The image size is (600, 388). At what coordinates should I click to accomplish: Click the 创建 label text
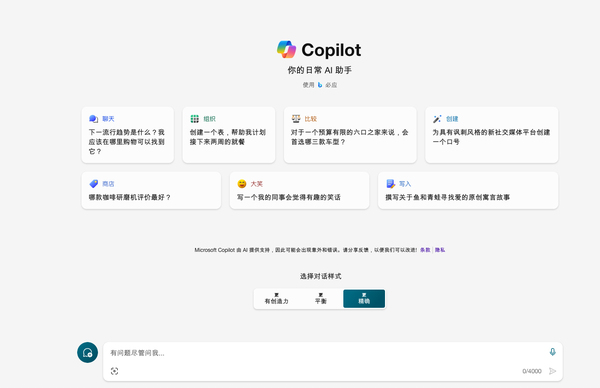pyautogui.click(x=452, y=119)
